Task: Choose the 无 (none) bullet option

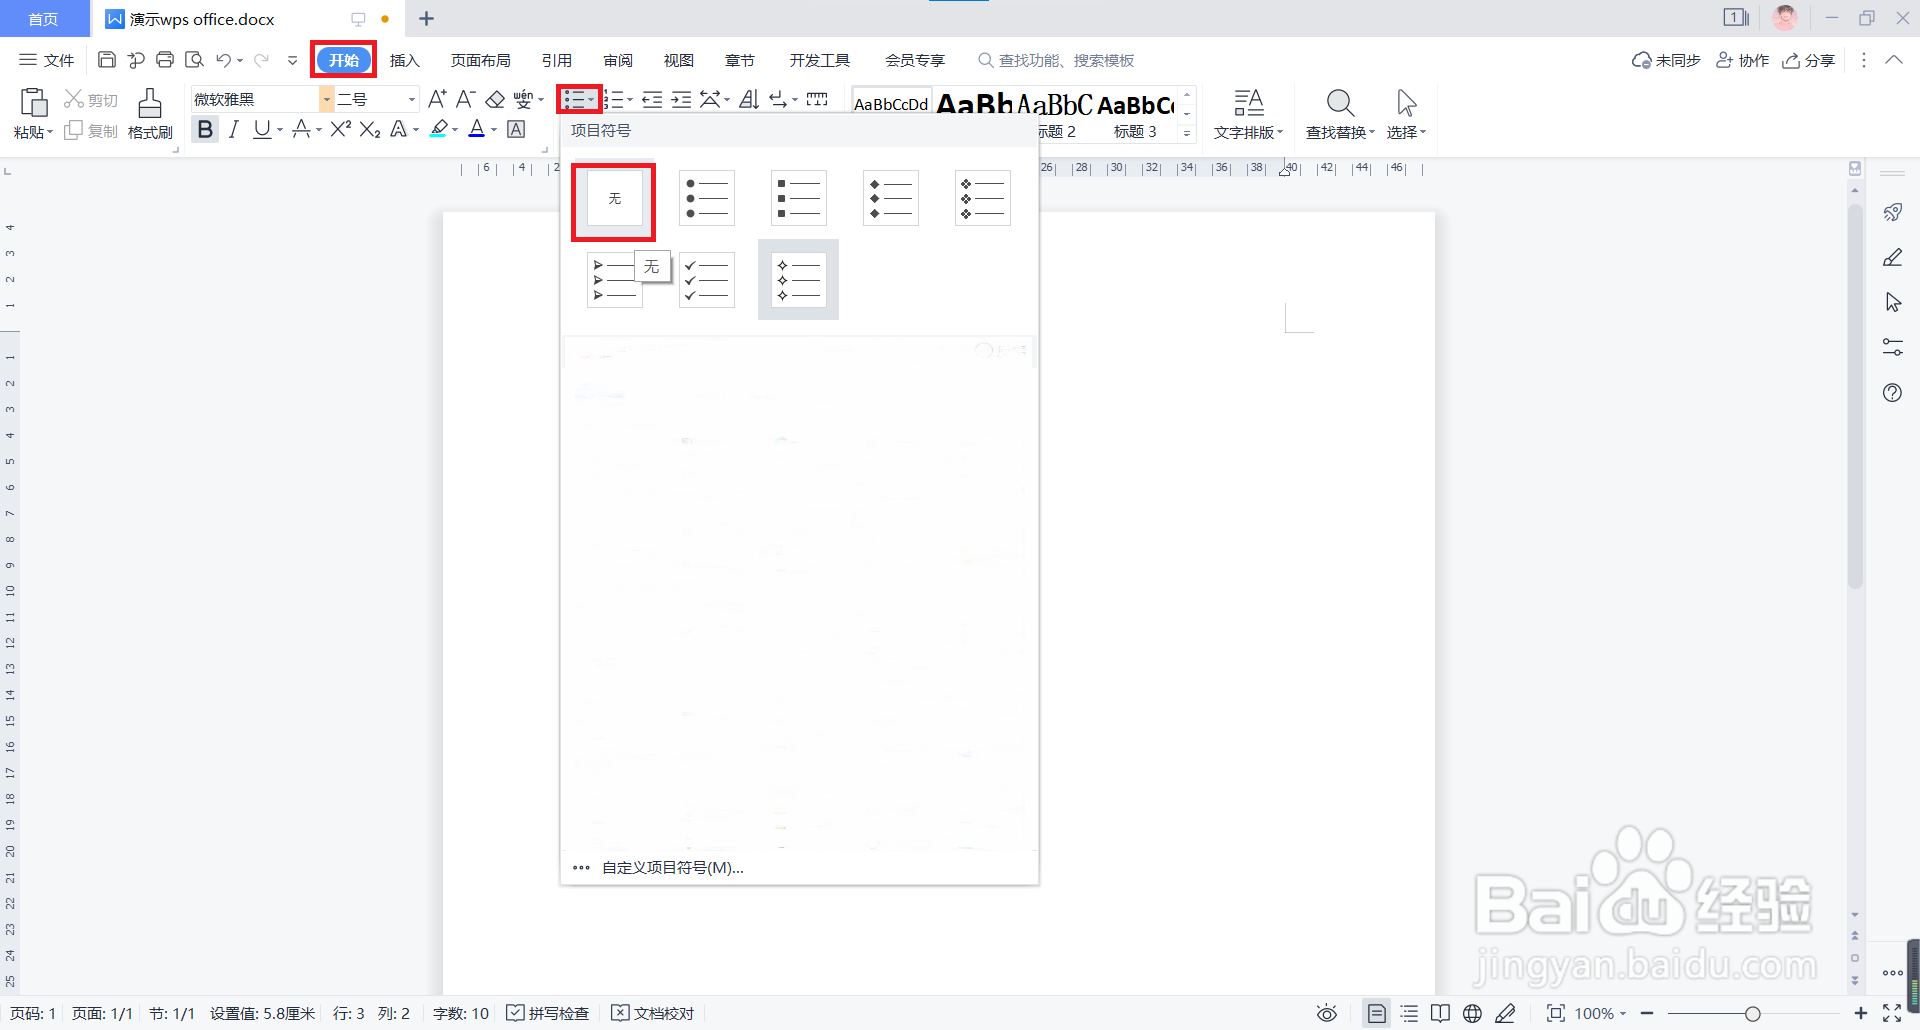Action: pyautogui.click(x=614, y=198)
